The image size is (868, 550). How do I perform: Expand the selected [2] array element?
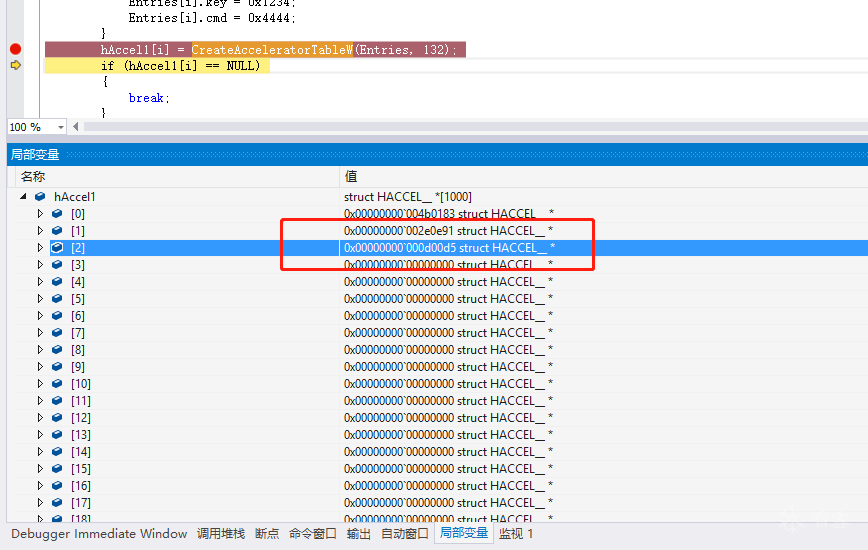[x=40, y=247]
